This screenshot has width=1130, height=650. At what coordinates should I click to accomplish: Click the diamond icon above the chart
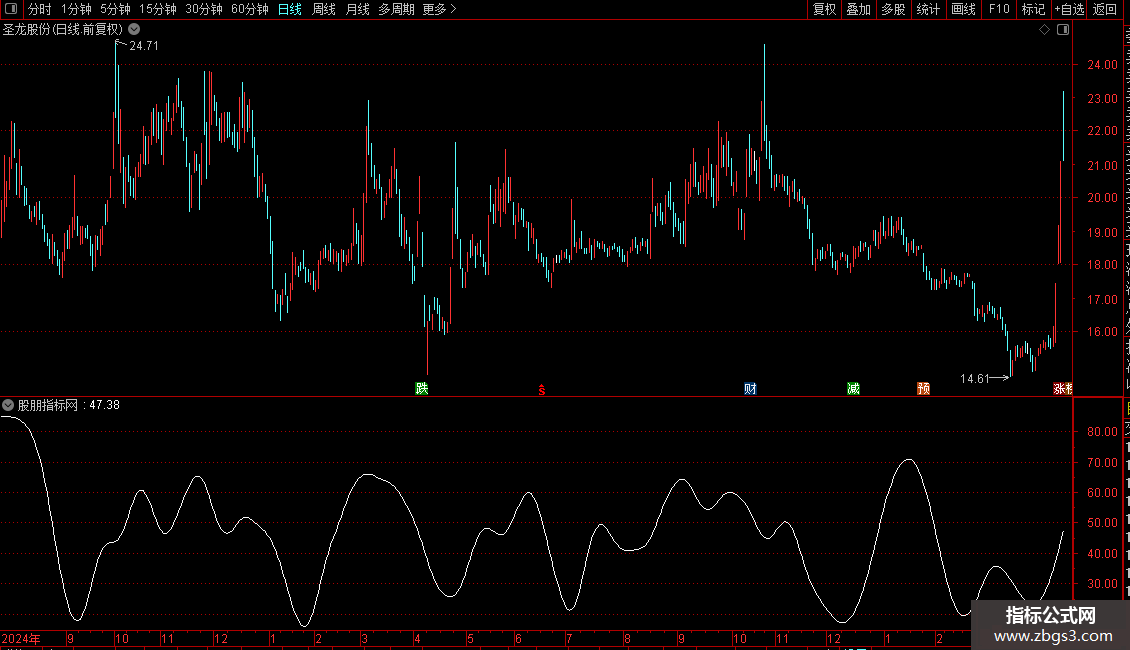[x=1044, y=30]
